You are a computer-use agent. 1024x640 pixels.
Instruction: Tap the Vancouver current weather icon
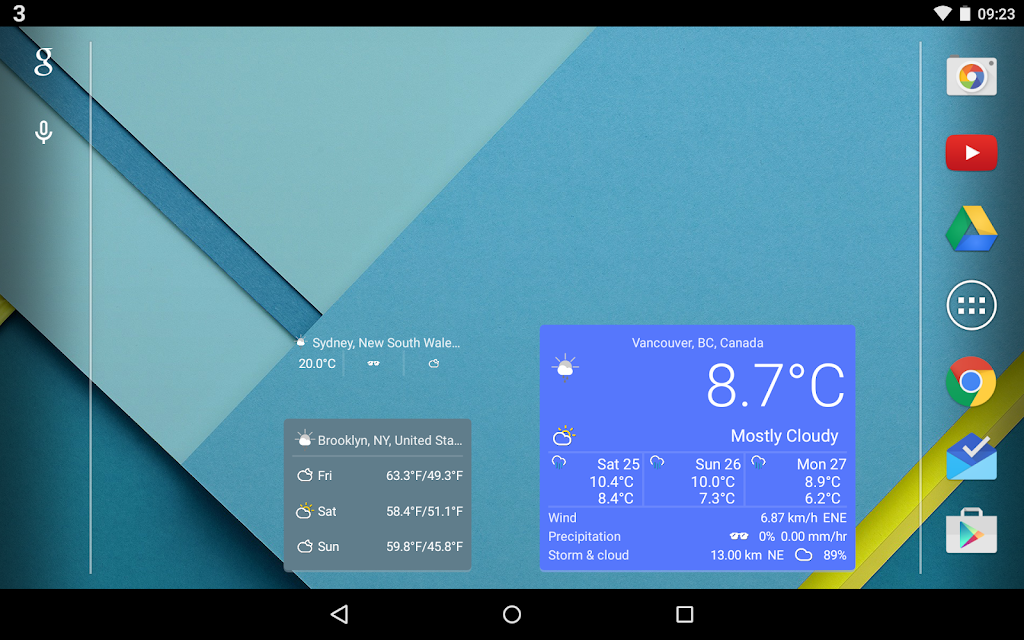tap(565, 367)
